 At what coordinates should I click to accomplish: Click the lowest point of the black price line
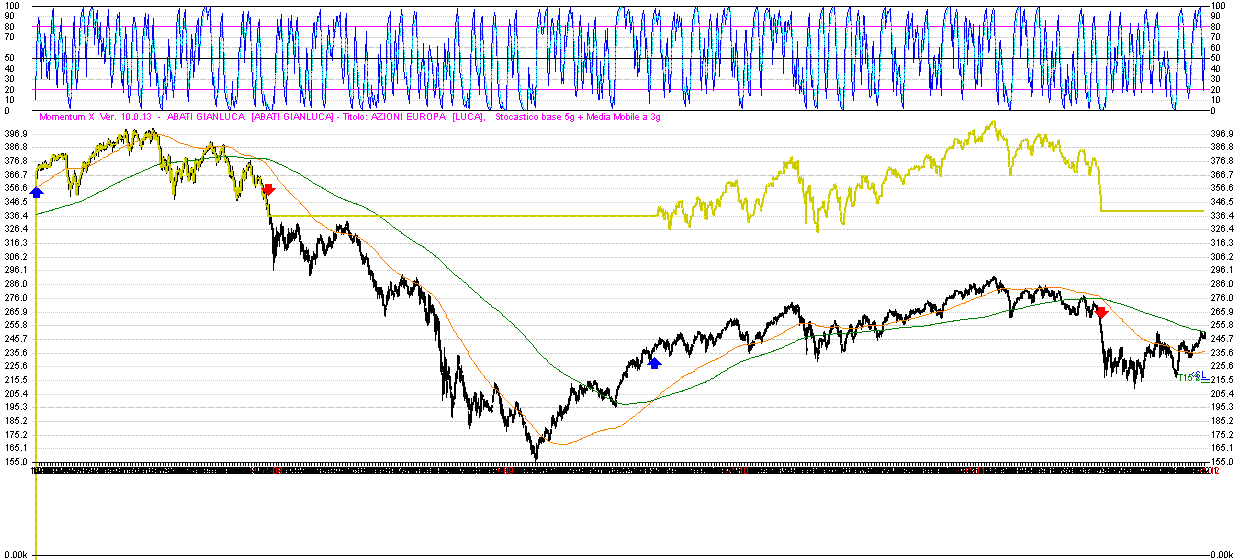[x=535, y=458]
